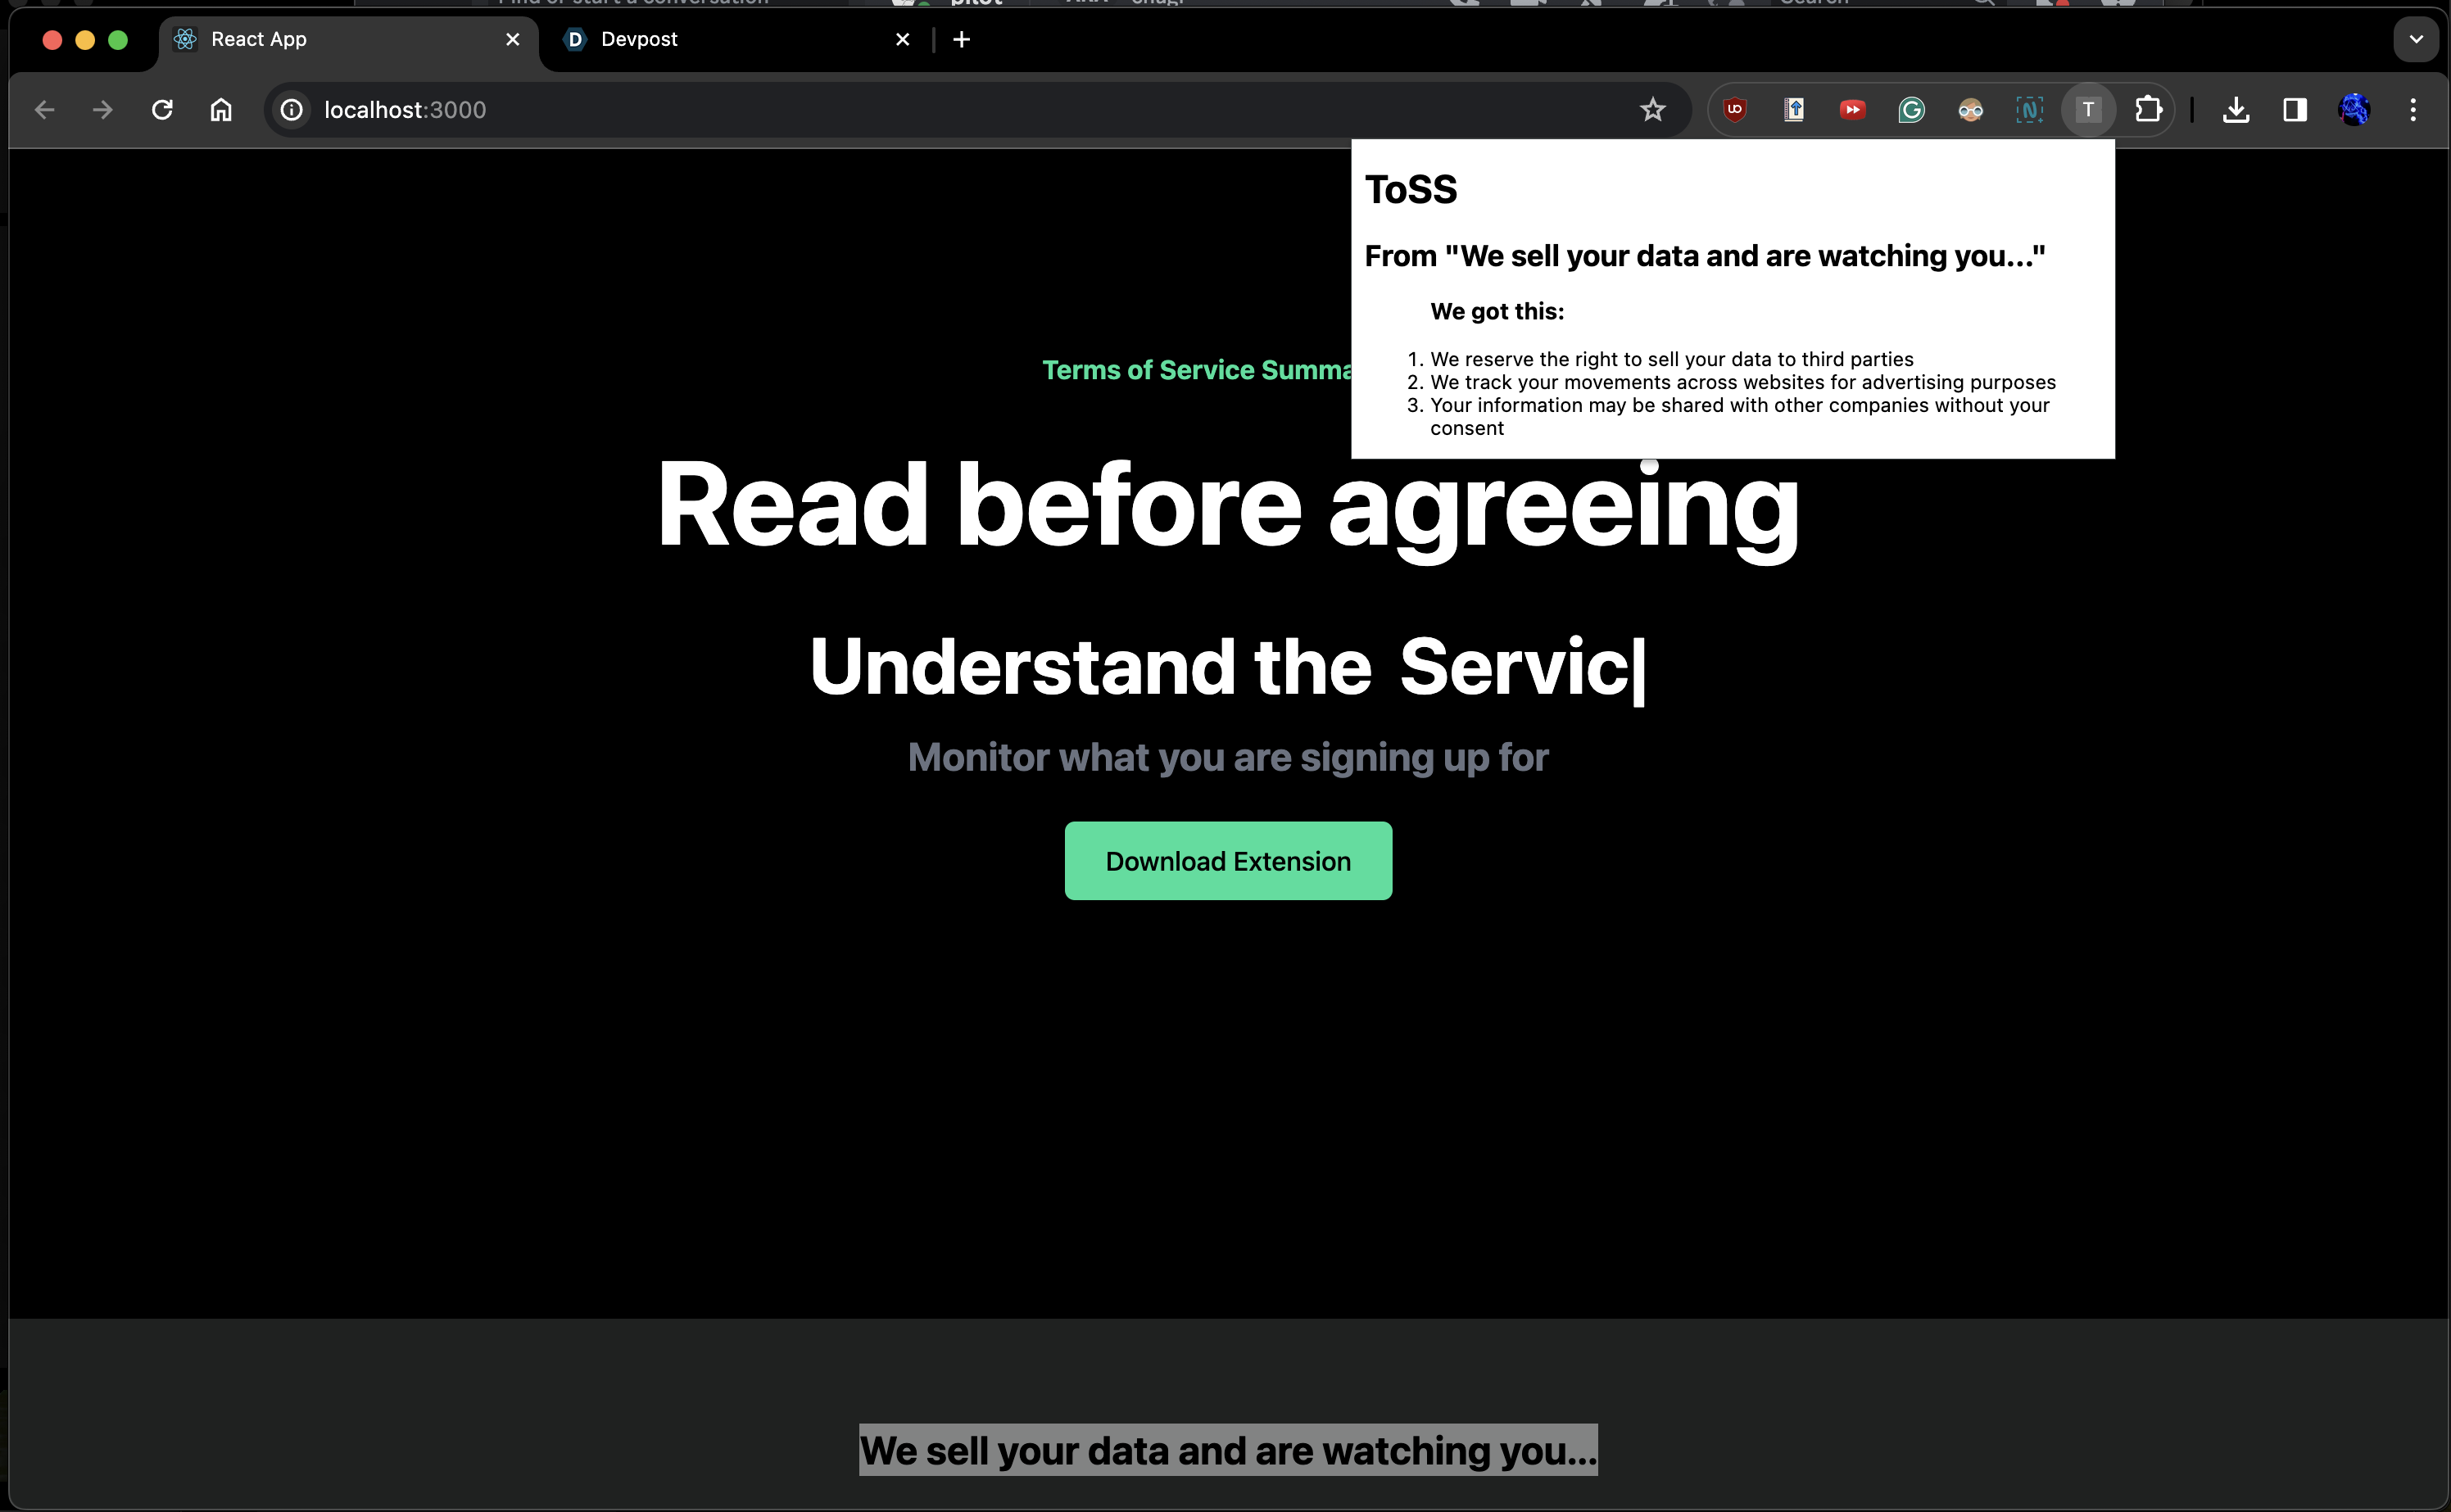The image size is (2451, 1512).
Task: Click the red fast-forward extension icon
Action: click(x=1852, y=110)
